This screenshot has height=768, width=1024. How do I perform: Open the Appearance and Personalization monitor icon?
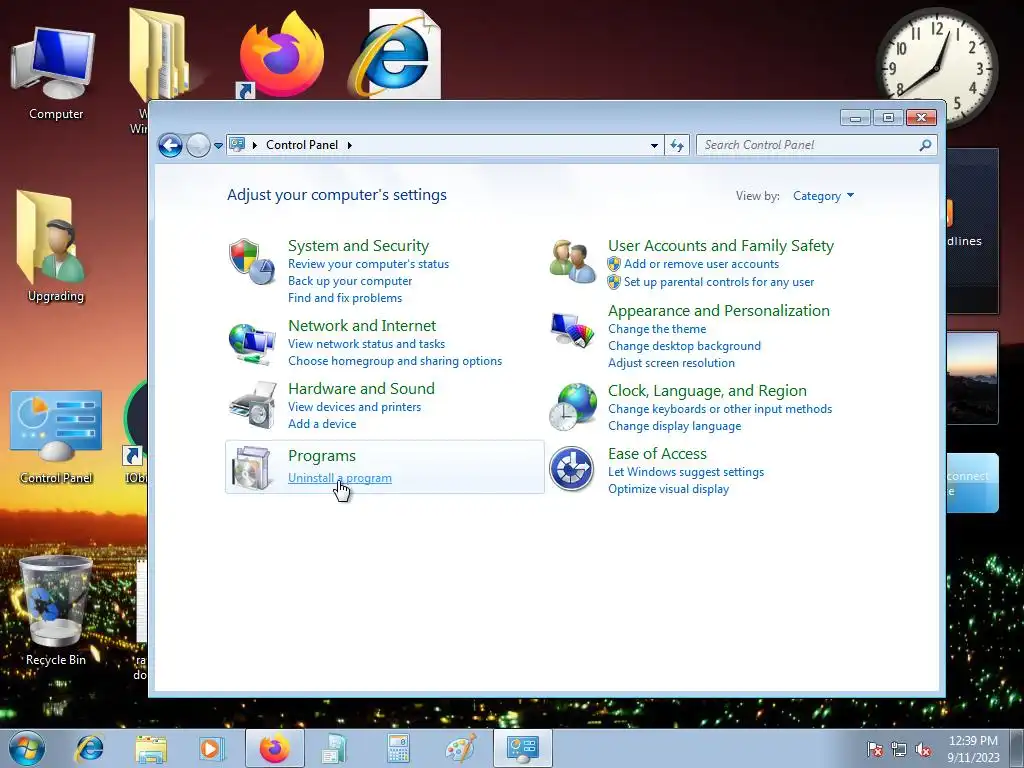pos(572,330)
